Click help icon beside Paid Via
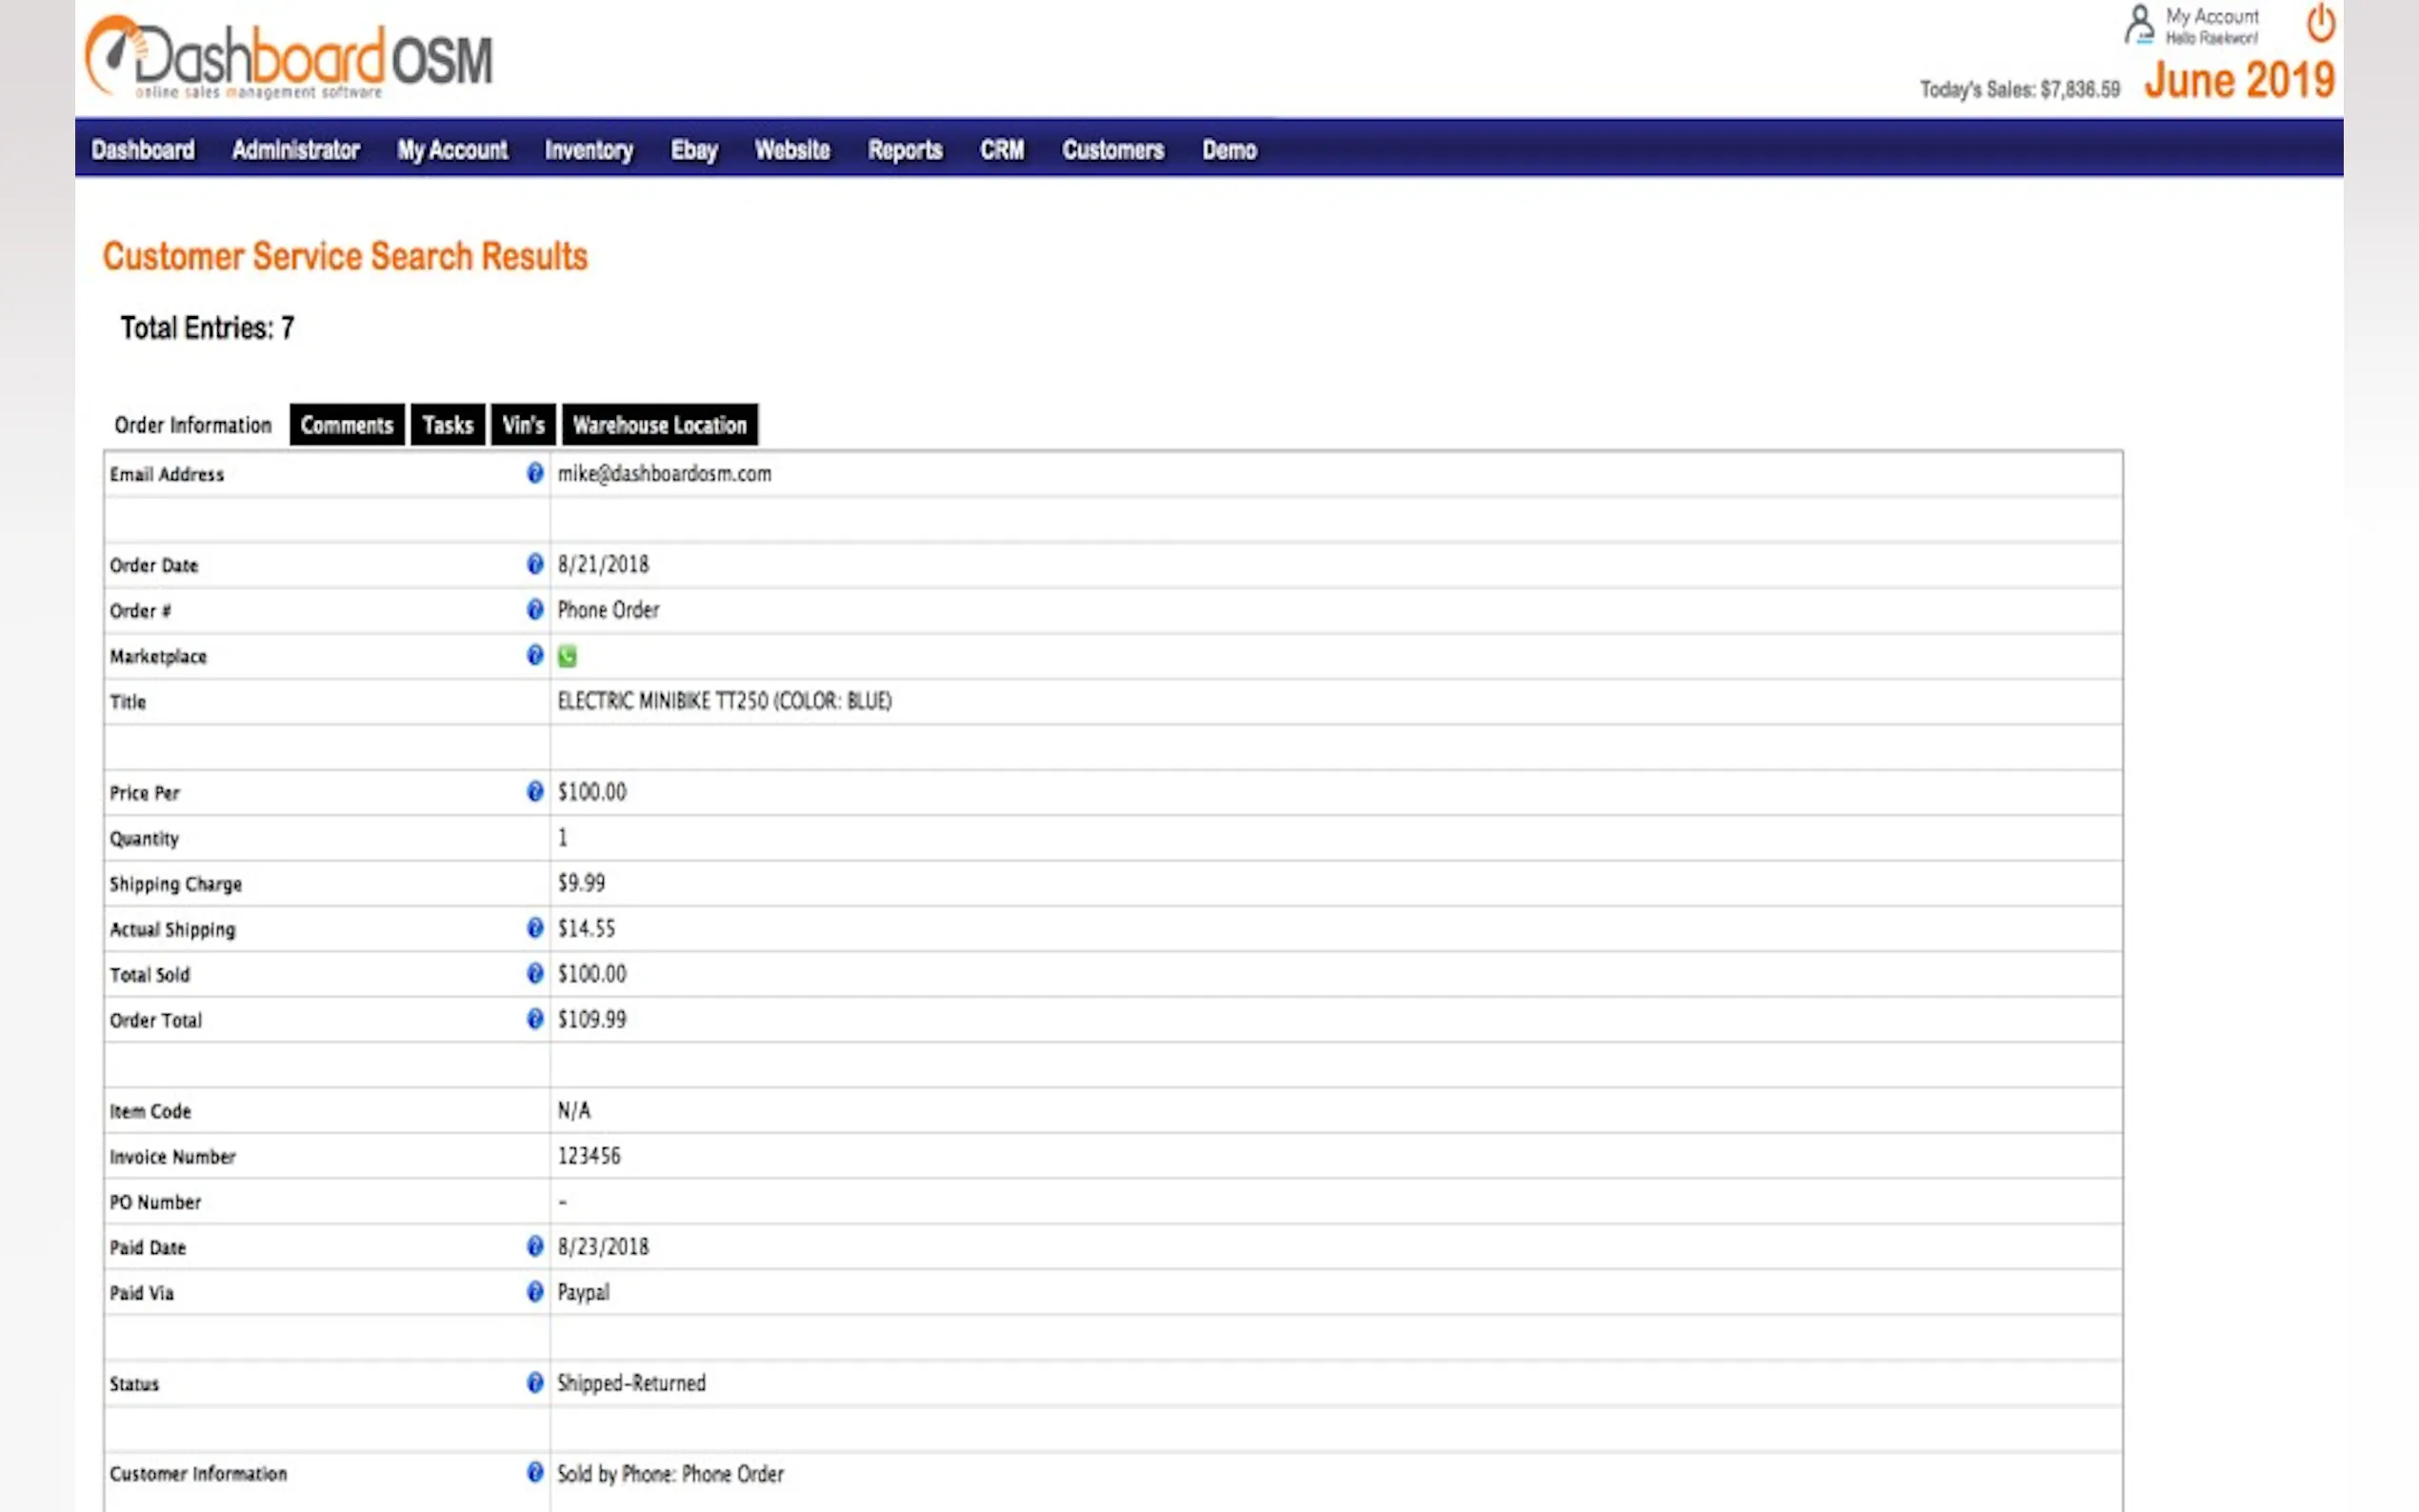 coord(535,1291)
